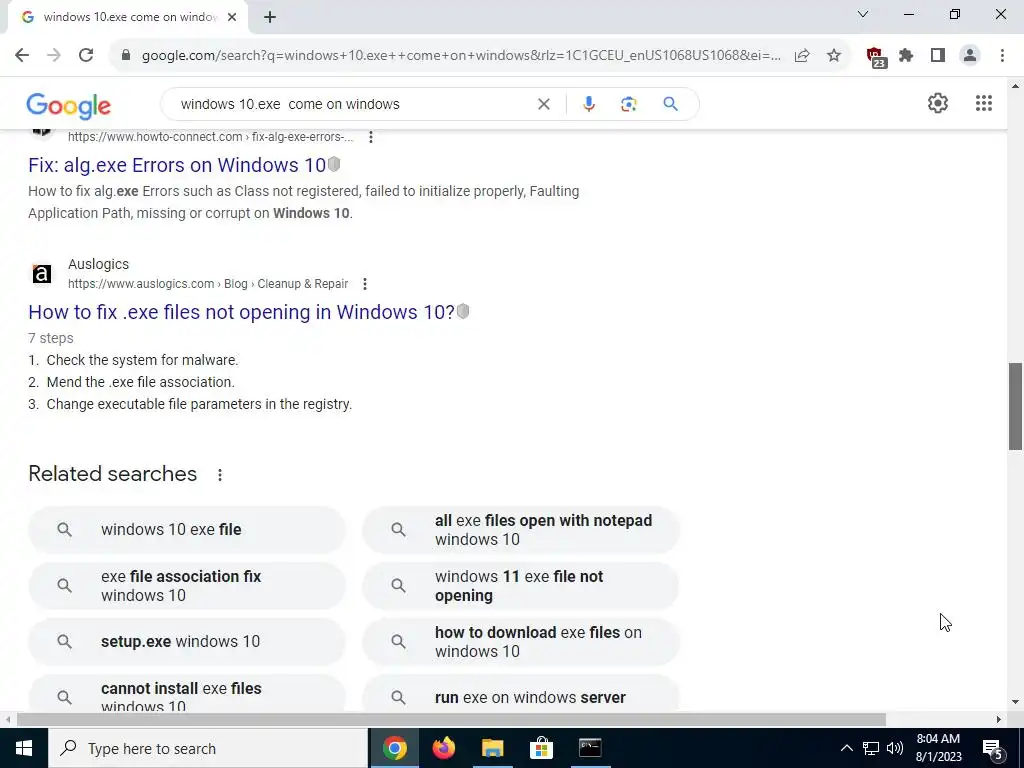The width and height of the screenshot is (1024, 768).
Task: Click into the Google search field
Action: 355,104
